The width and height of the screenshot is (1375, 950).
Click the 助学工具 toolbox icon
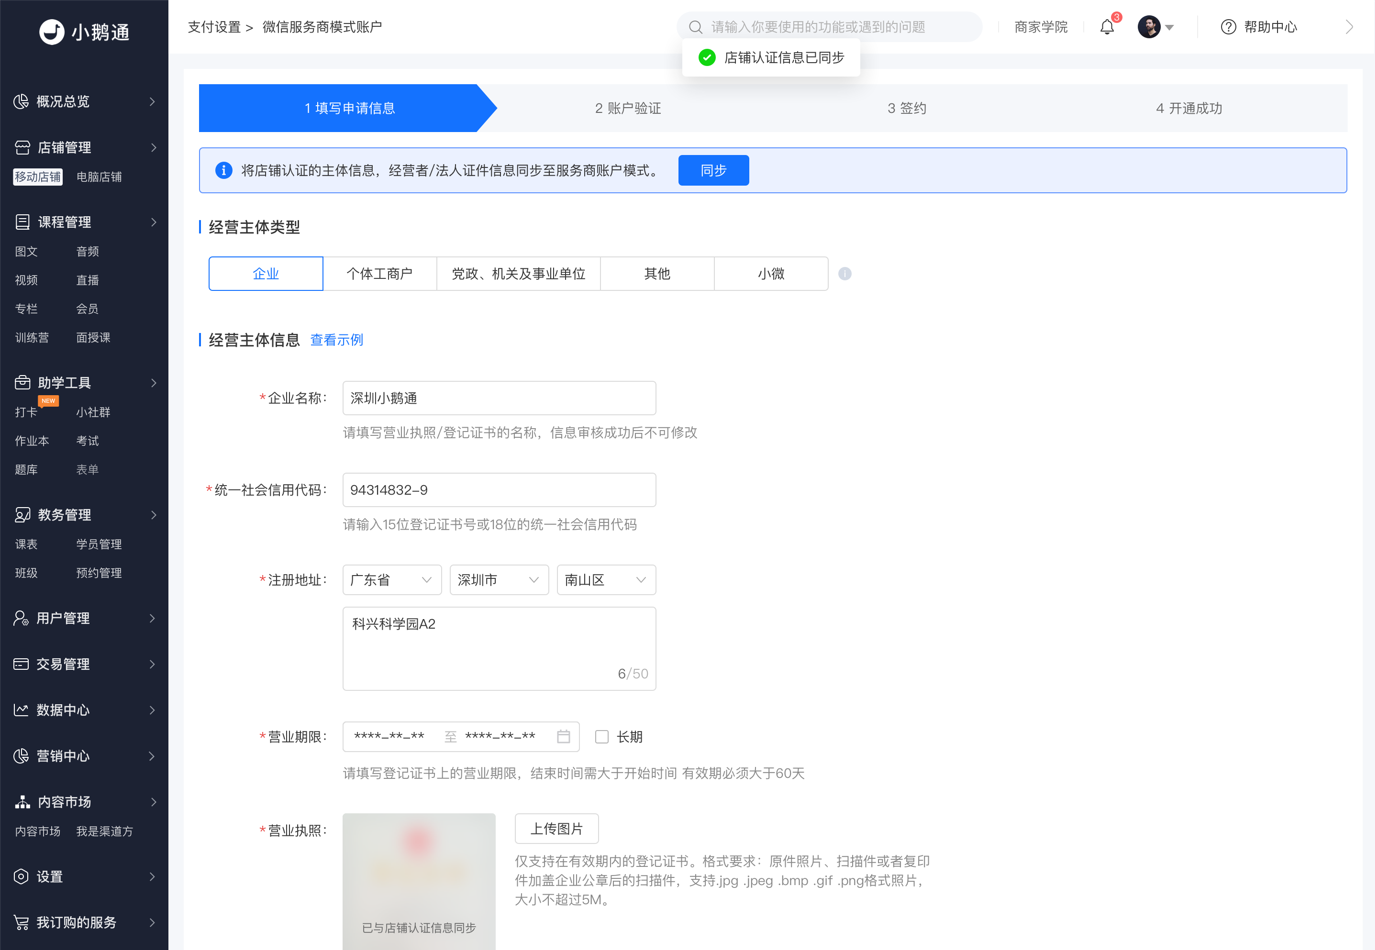pos(22,383)
